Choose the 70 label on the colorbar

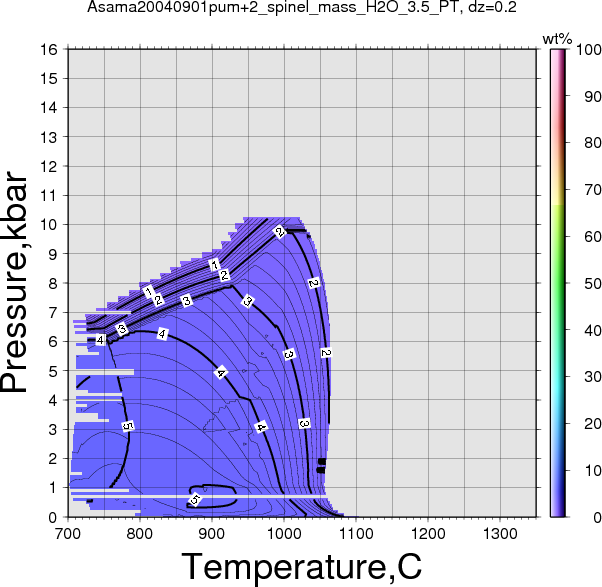[593, 190]
